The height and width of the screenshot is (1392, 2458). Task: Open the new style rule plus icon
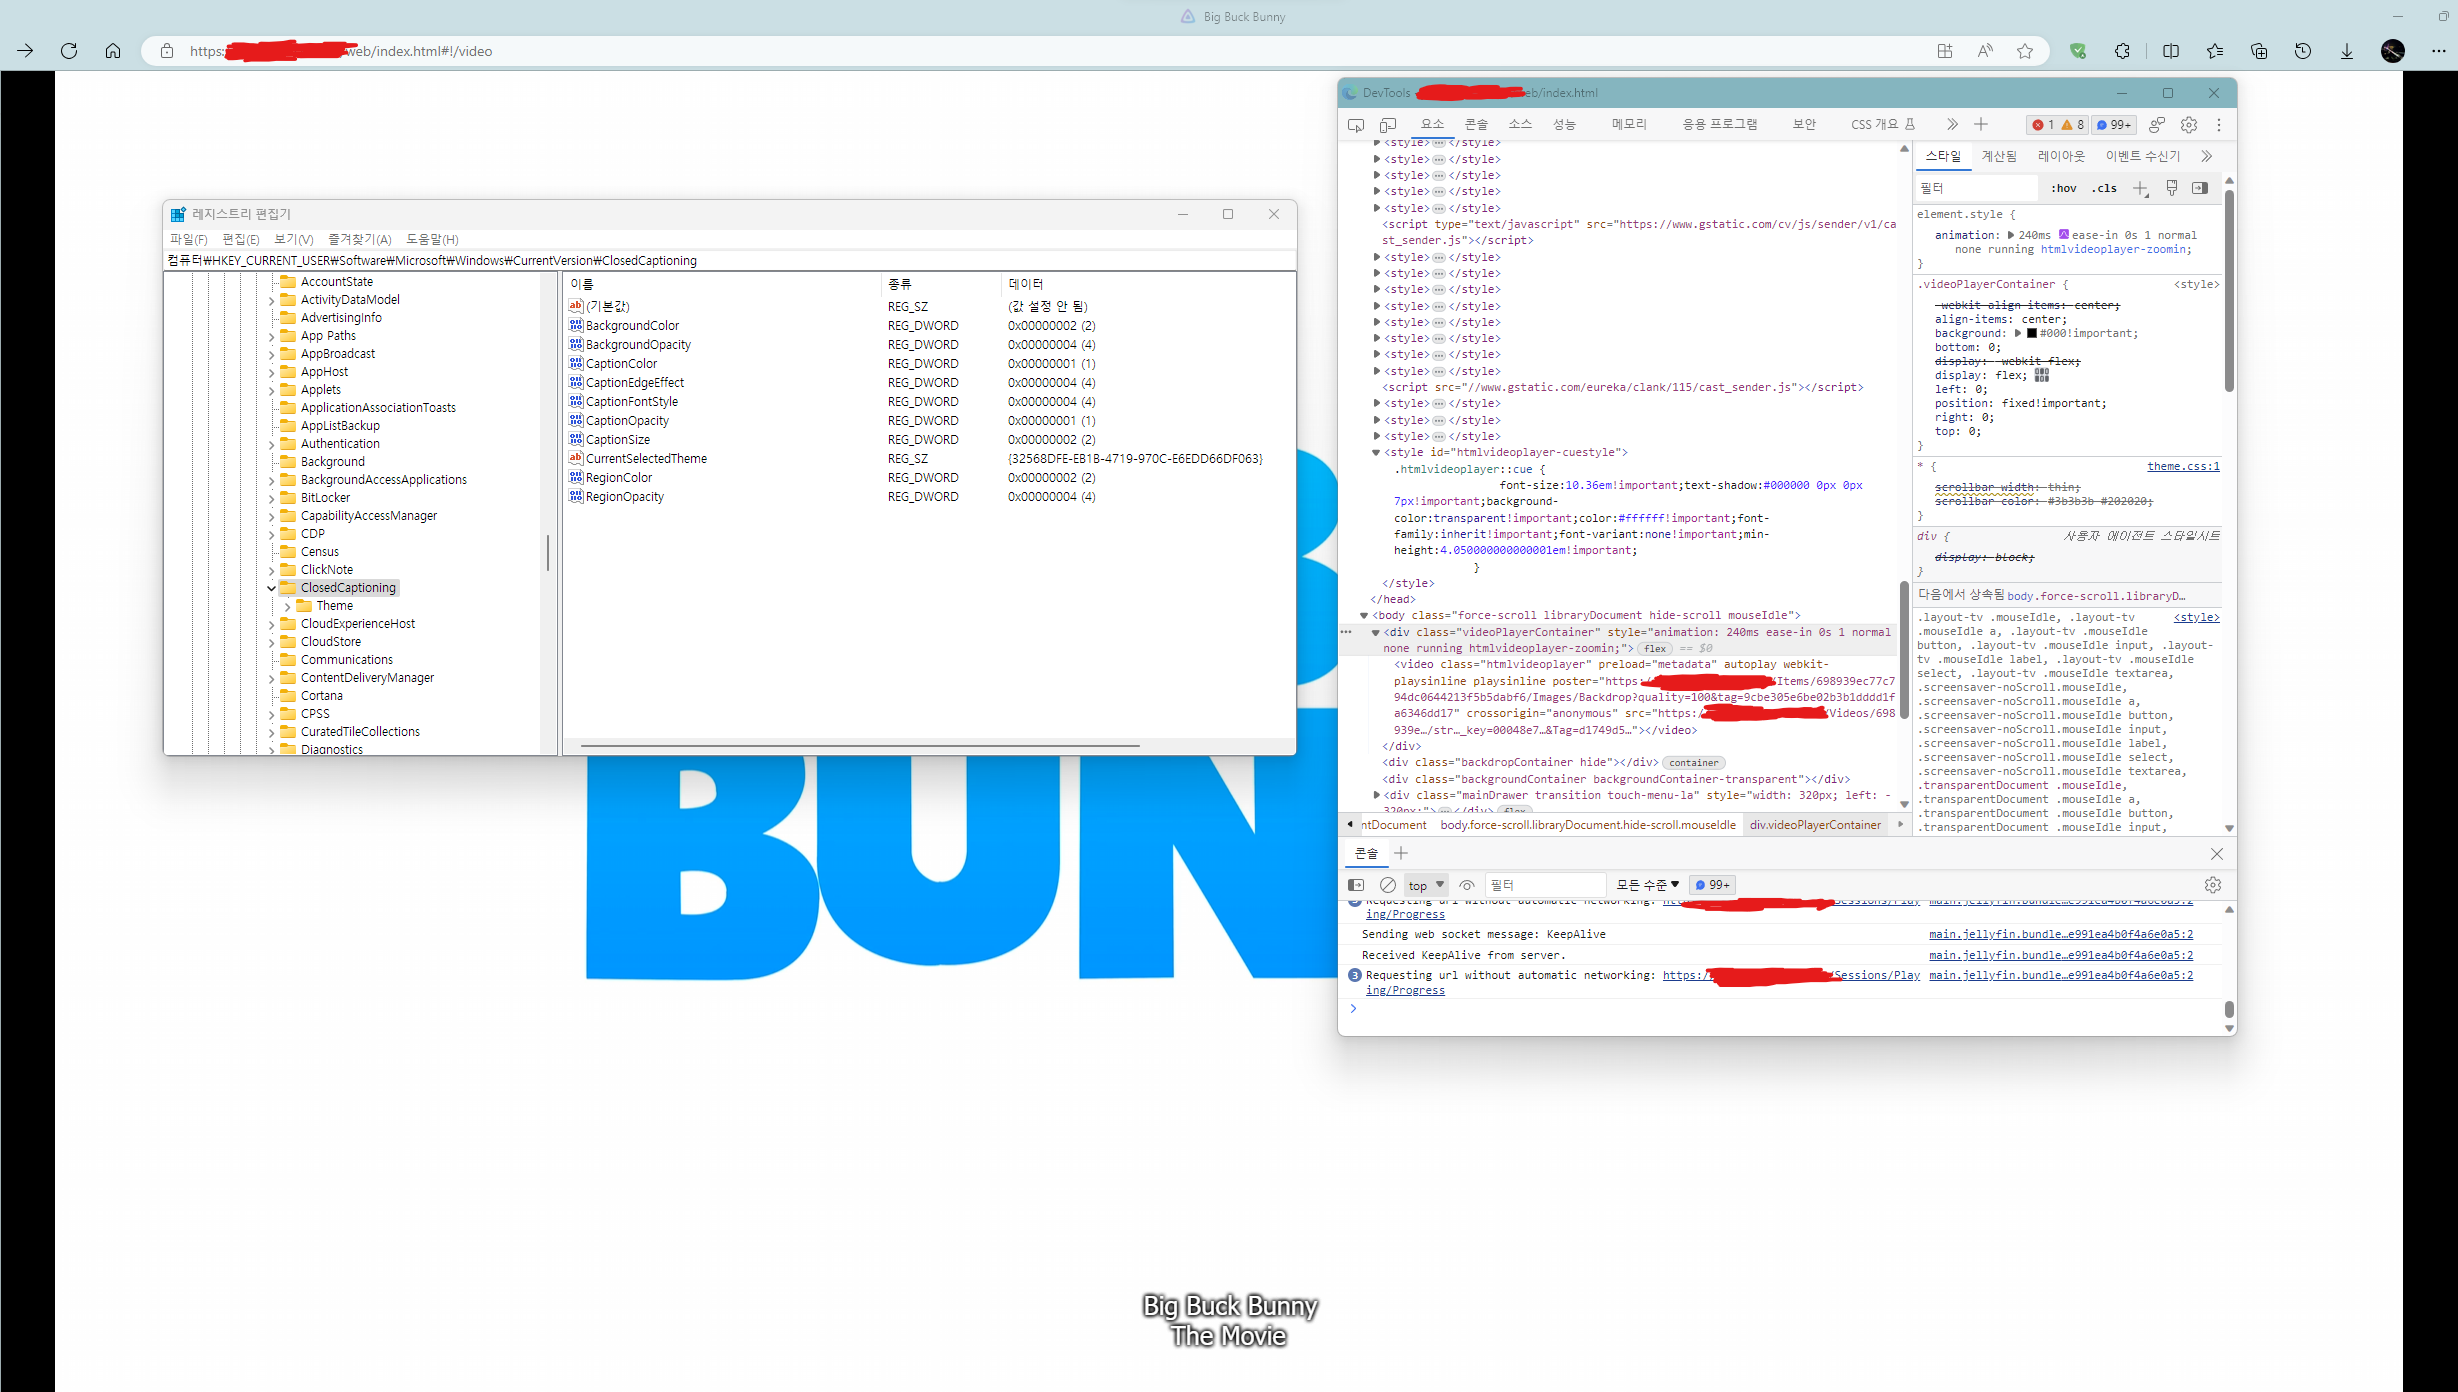[2140, 188]
